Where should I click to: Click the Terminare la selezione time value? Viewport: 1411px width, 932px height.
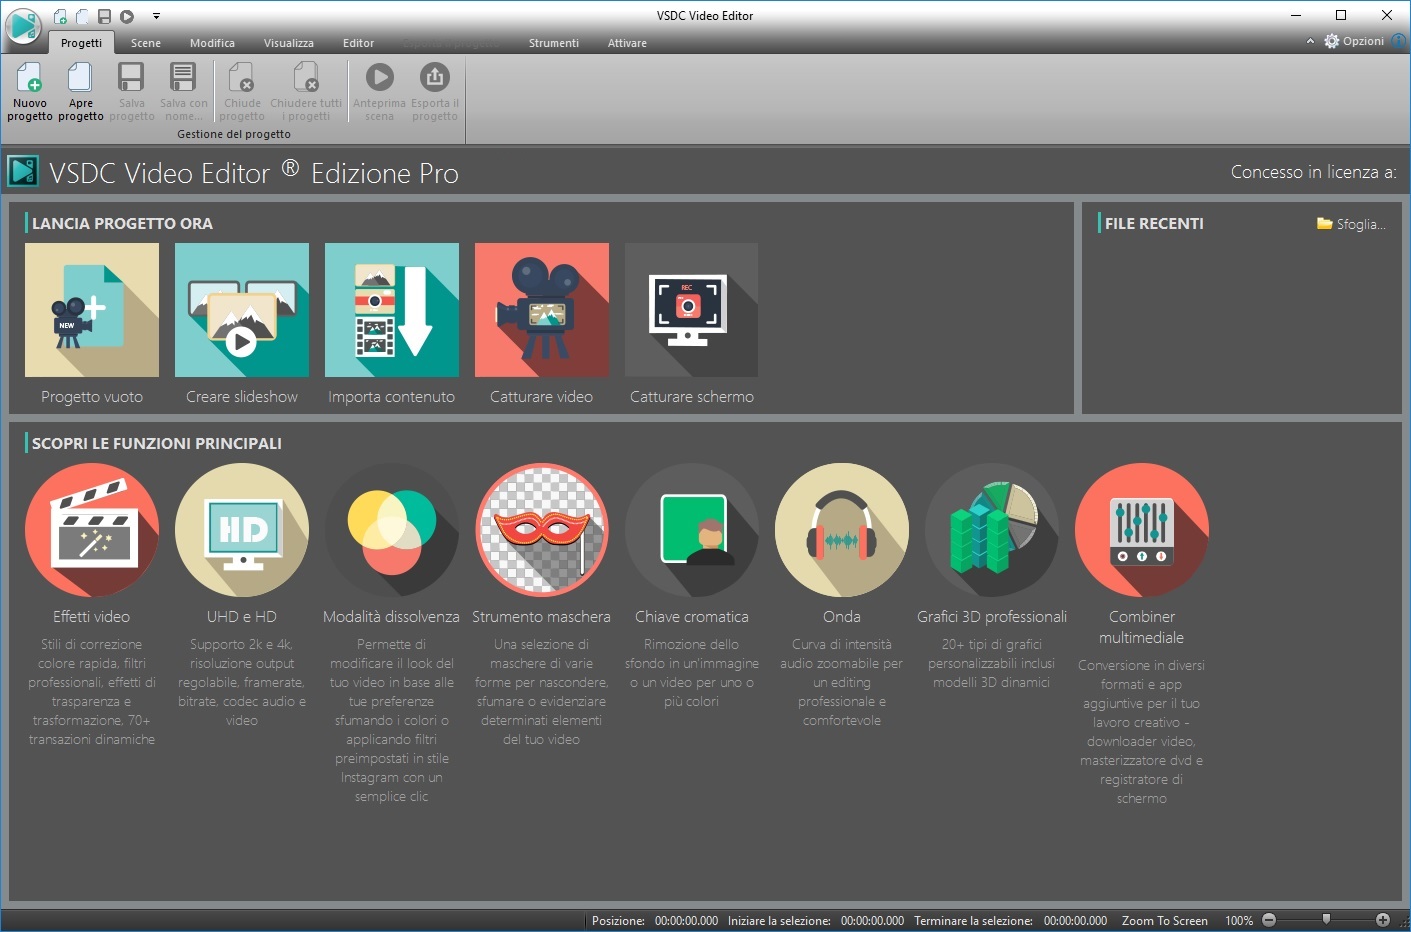(1075, 921)
